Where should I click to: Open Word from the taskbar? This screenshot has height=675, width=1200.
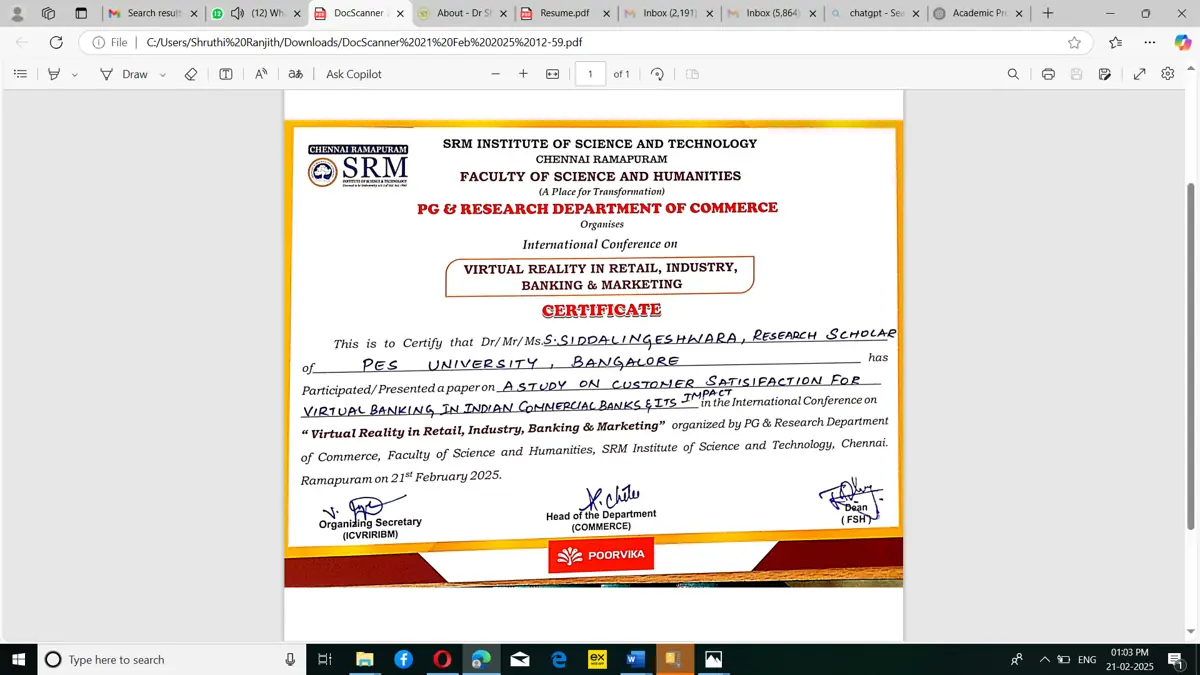636,659
